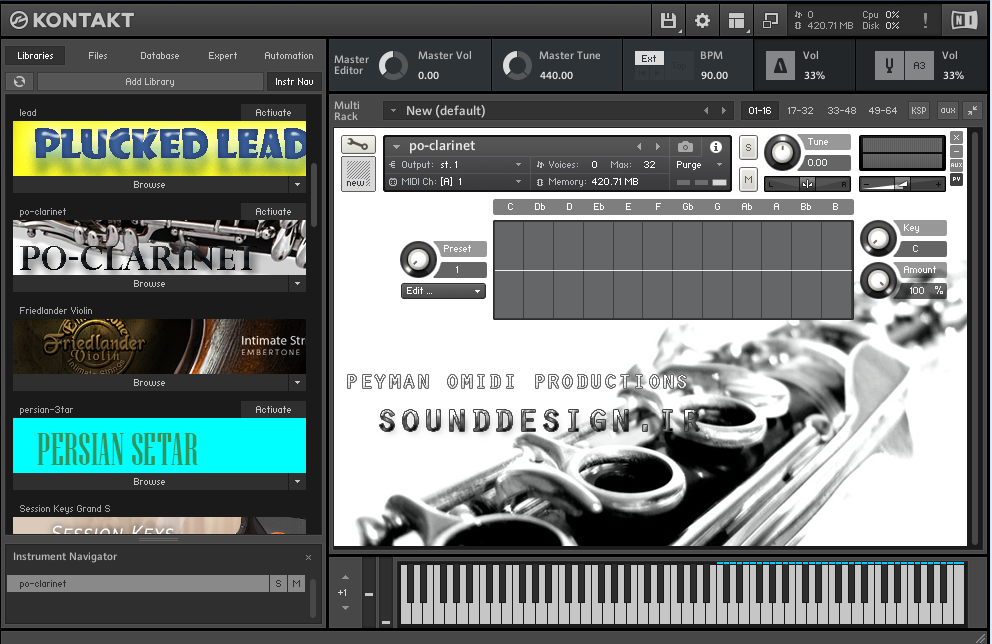Image resolution: width=992 pixels, height=644 pixels.
Task: Select rack page 17-32
Action: (x=800, y=111)
